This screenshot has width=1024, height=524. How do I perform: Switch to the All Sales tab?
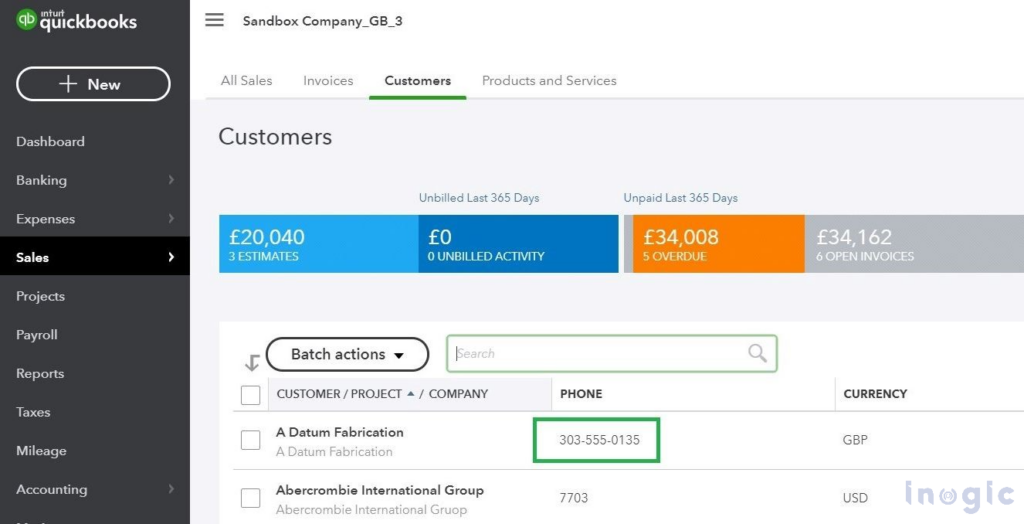tap(246, 80)
